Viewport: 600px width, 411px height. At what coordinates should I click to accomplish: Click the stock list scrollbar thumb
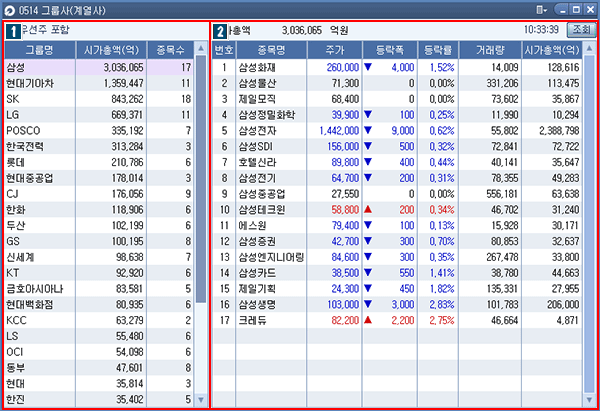click(590, 224)
